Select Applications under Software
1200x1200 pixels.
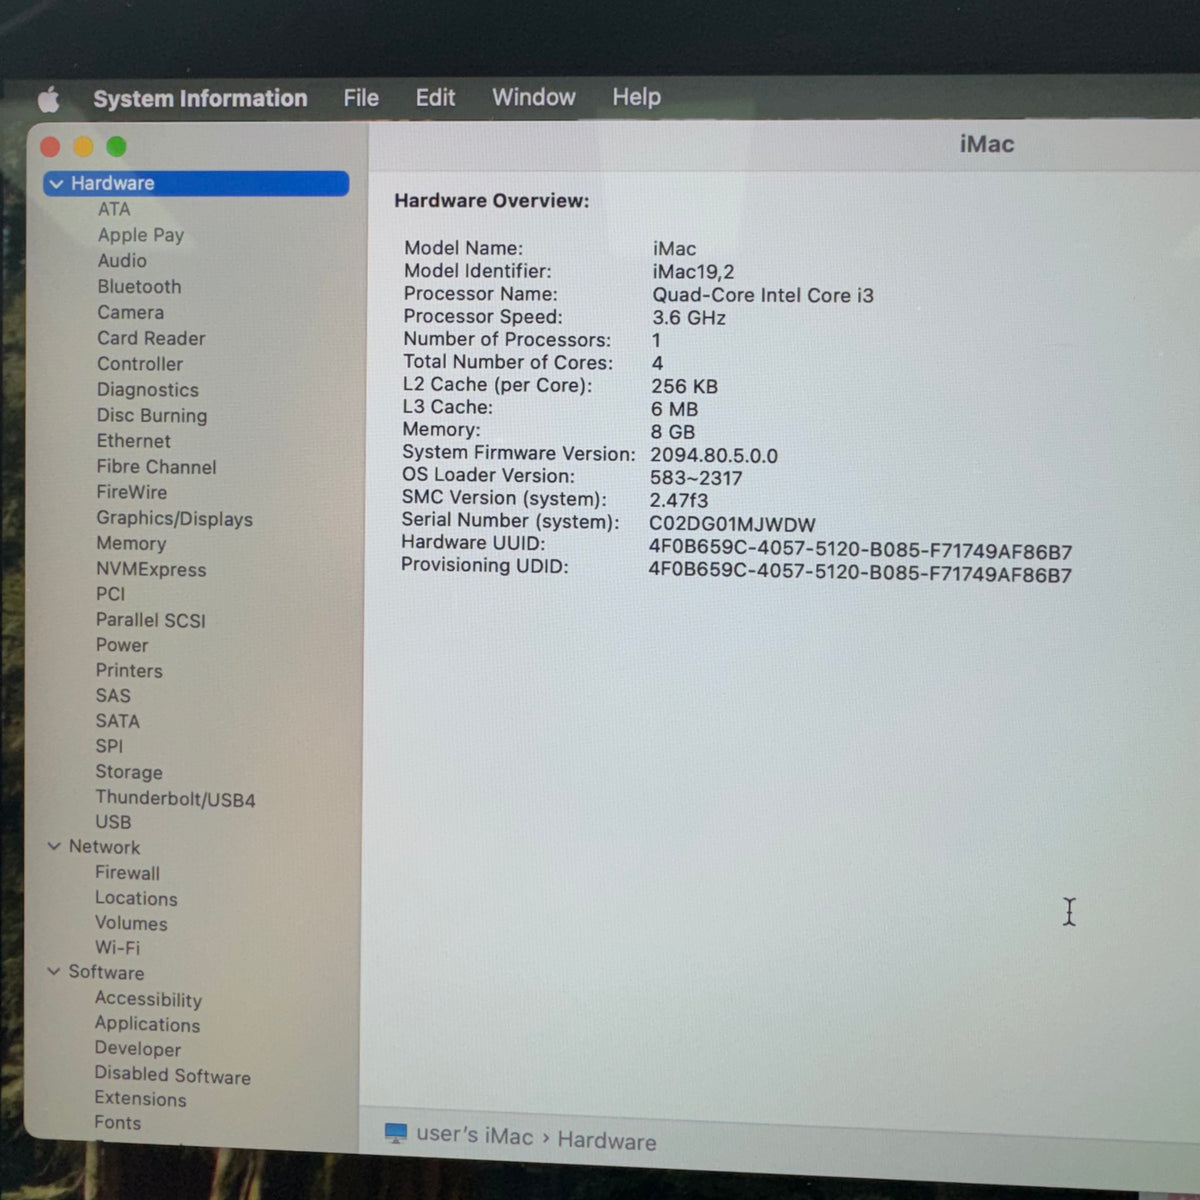(147, 1024)
